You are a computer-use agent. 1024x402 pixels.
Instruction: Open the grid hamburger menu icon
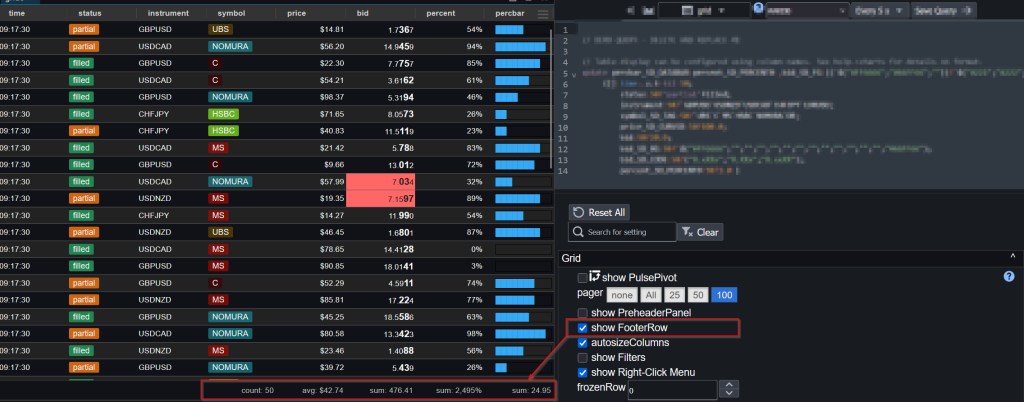pyautogui.click(x=543, y=14)
